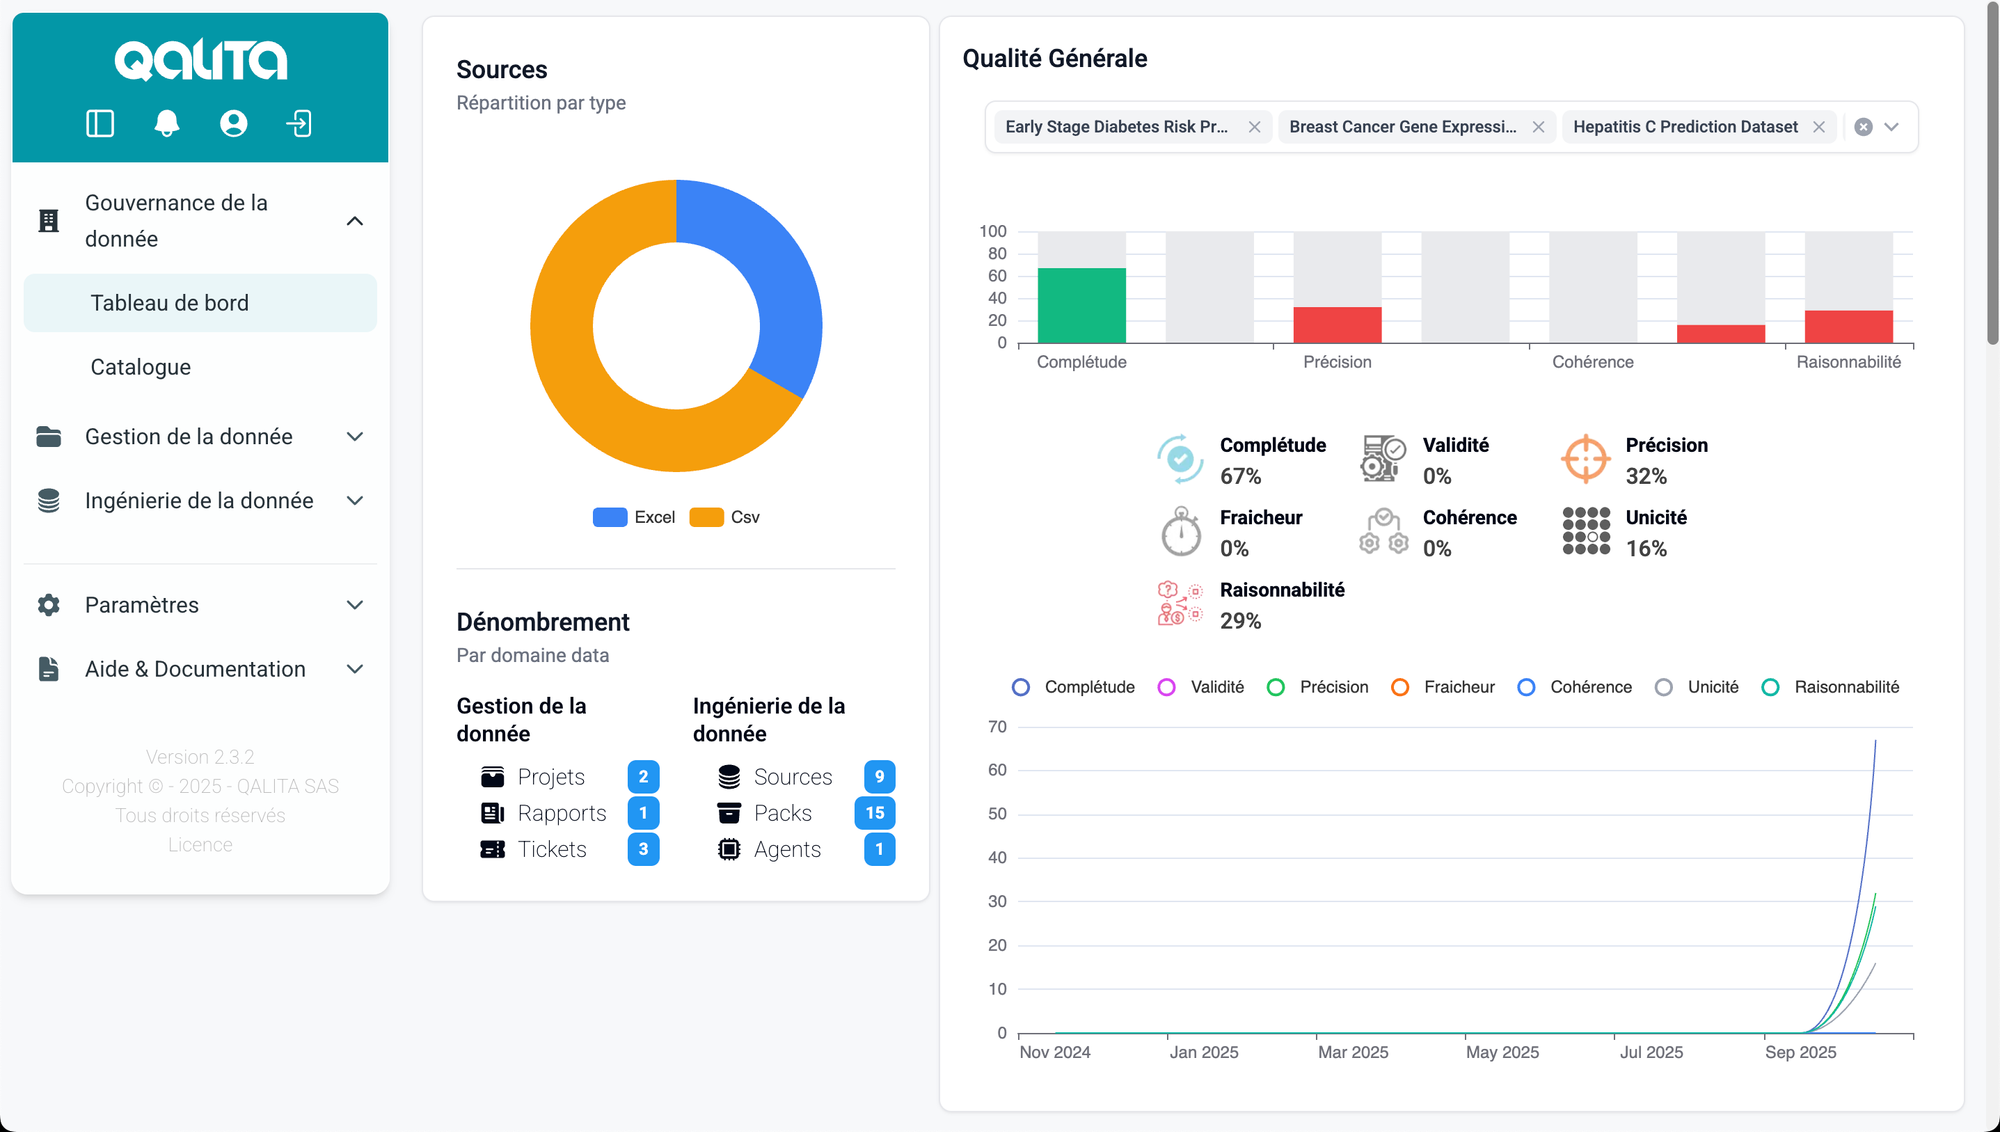Image resolution: width=2000 pixels, height=1132 pixels.
Task: Click the Csv orange legend swatch
Action: (706, 517)
